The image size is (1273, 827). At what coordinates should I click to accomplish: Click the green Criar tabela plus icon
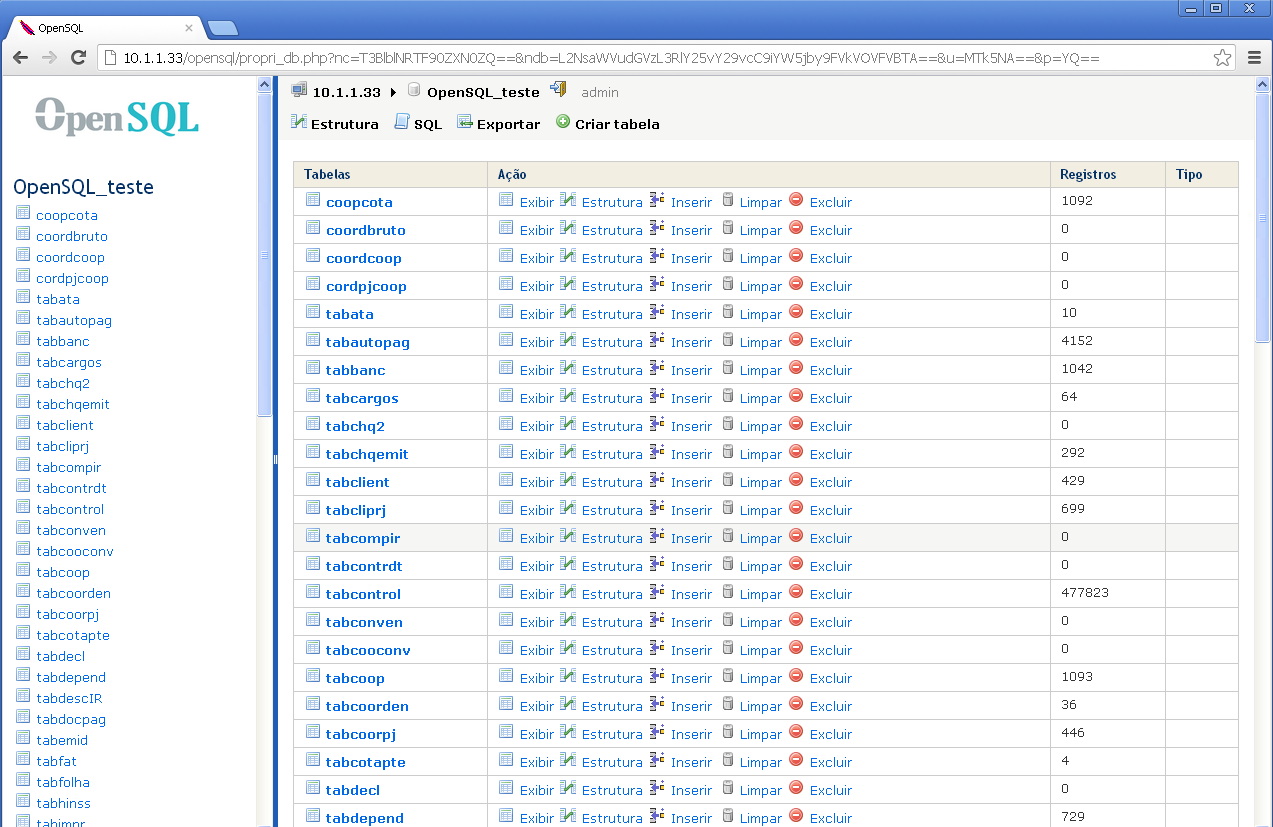[x=563, y=122]
